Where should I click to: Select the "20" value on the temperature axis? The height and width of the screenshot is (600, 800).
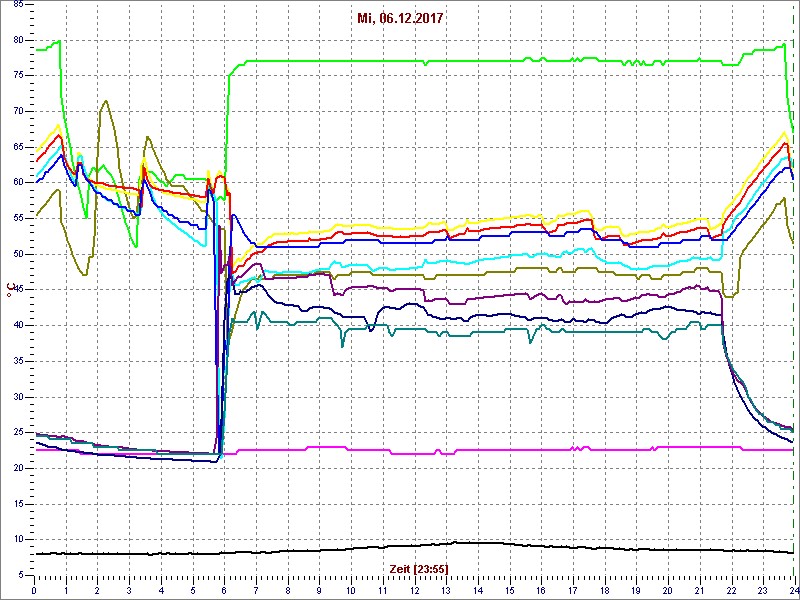18,468
